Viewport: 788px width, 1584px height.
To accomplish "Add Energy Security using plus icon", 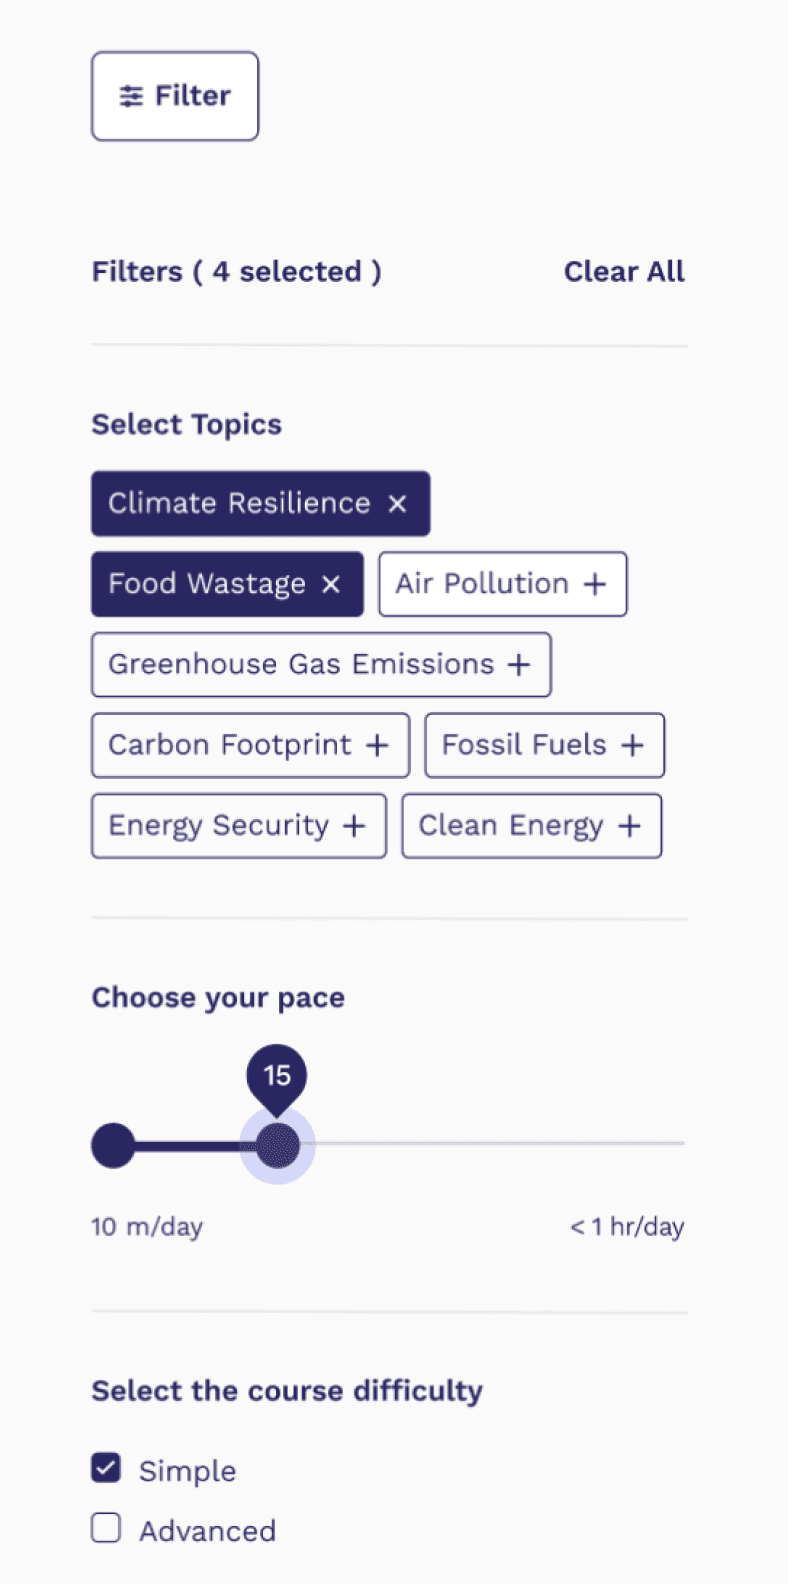I will (x=354, y=827).
